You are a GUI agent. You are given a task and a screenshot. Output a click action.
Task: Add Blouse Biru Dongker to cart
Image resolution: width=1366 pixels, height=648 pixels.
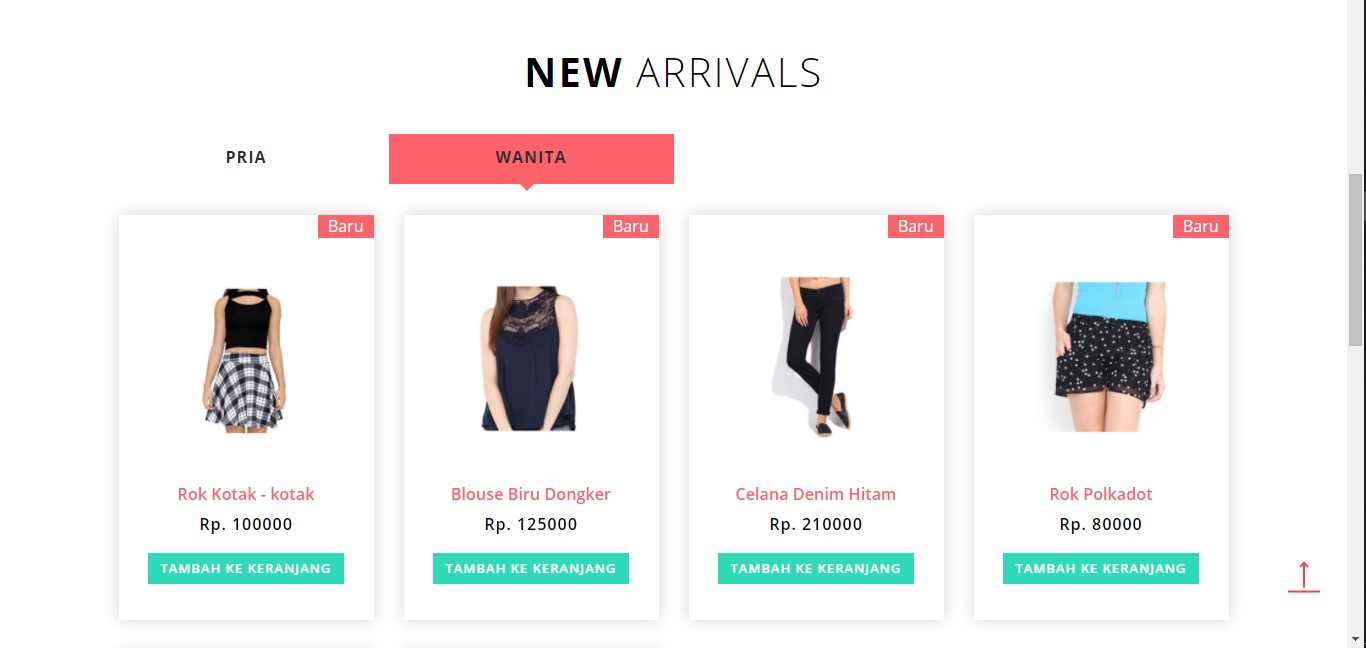(x=531, y=568)
